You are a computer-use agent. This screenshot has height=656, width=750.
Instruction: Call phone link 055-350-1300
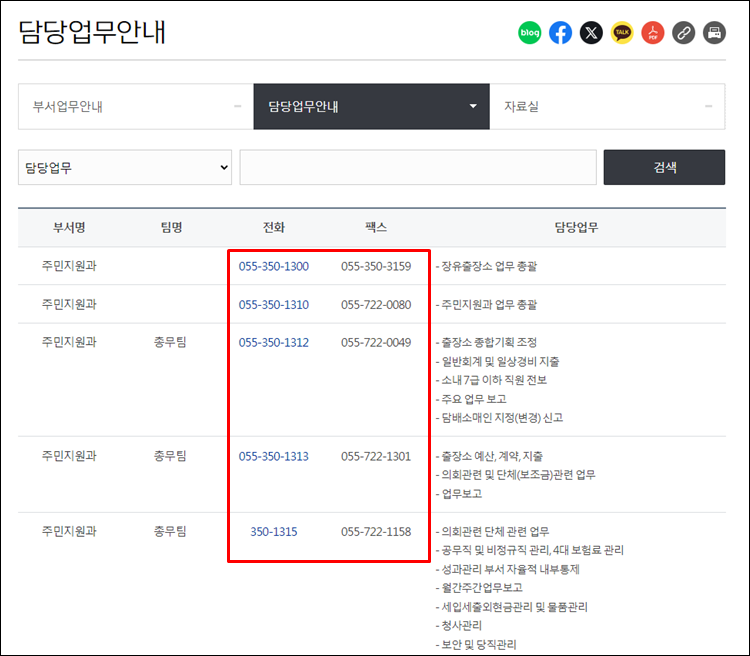pyautogui.click(x=274, y=267)
